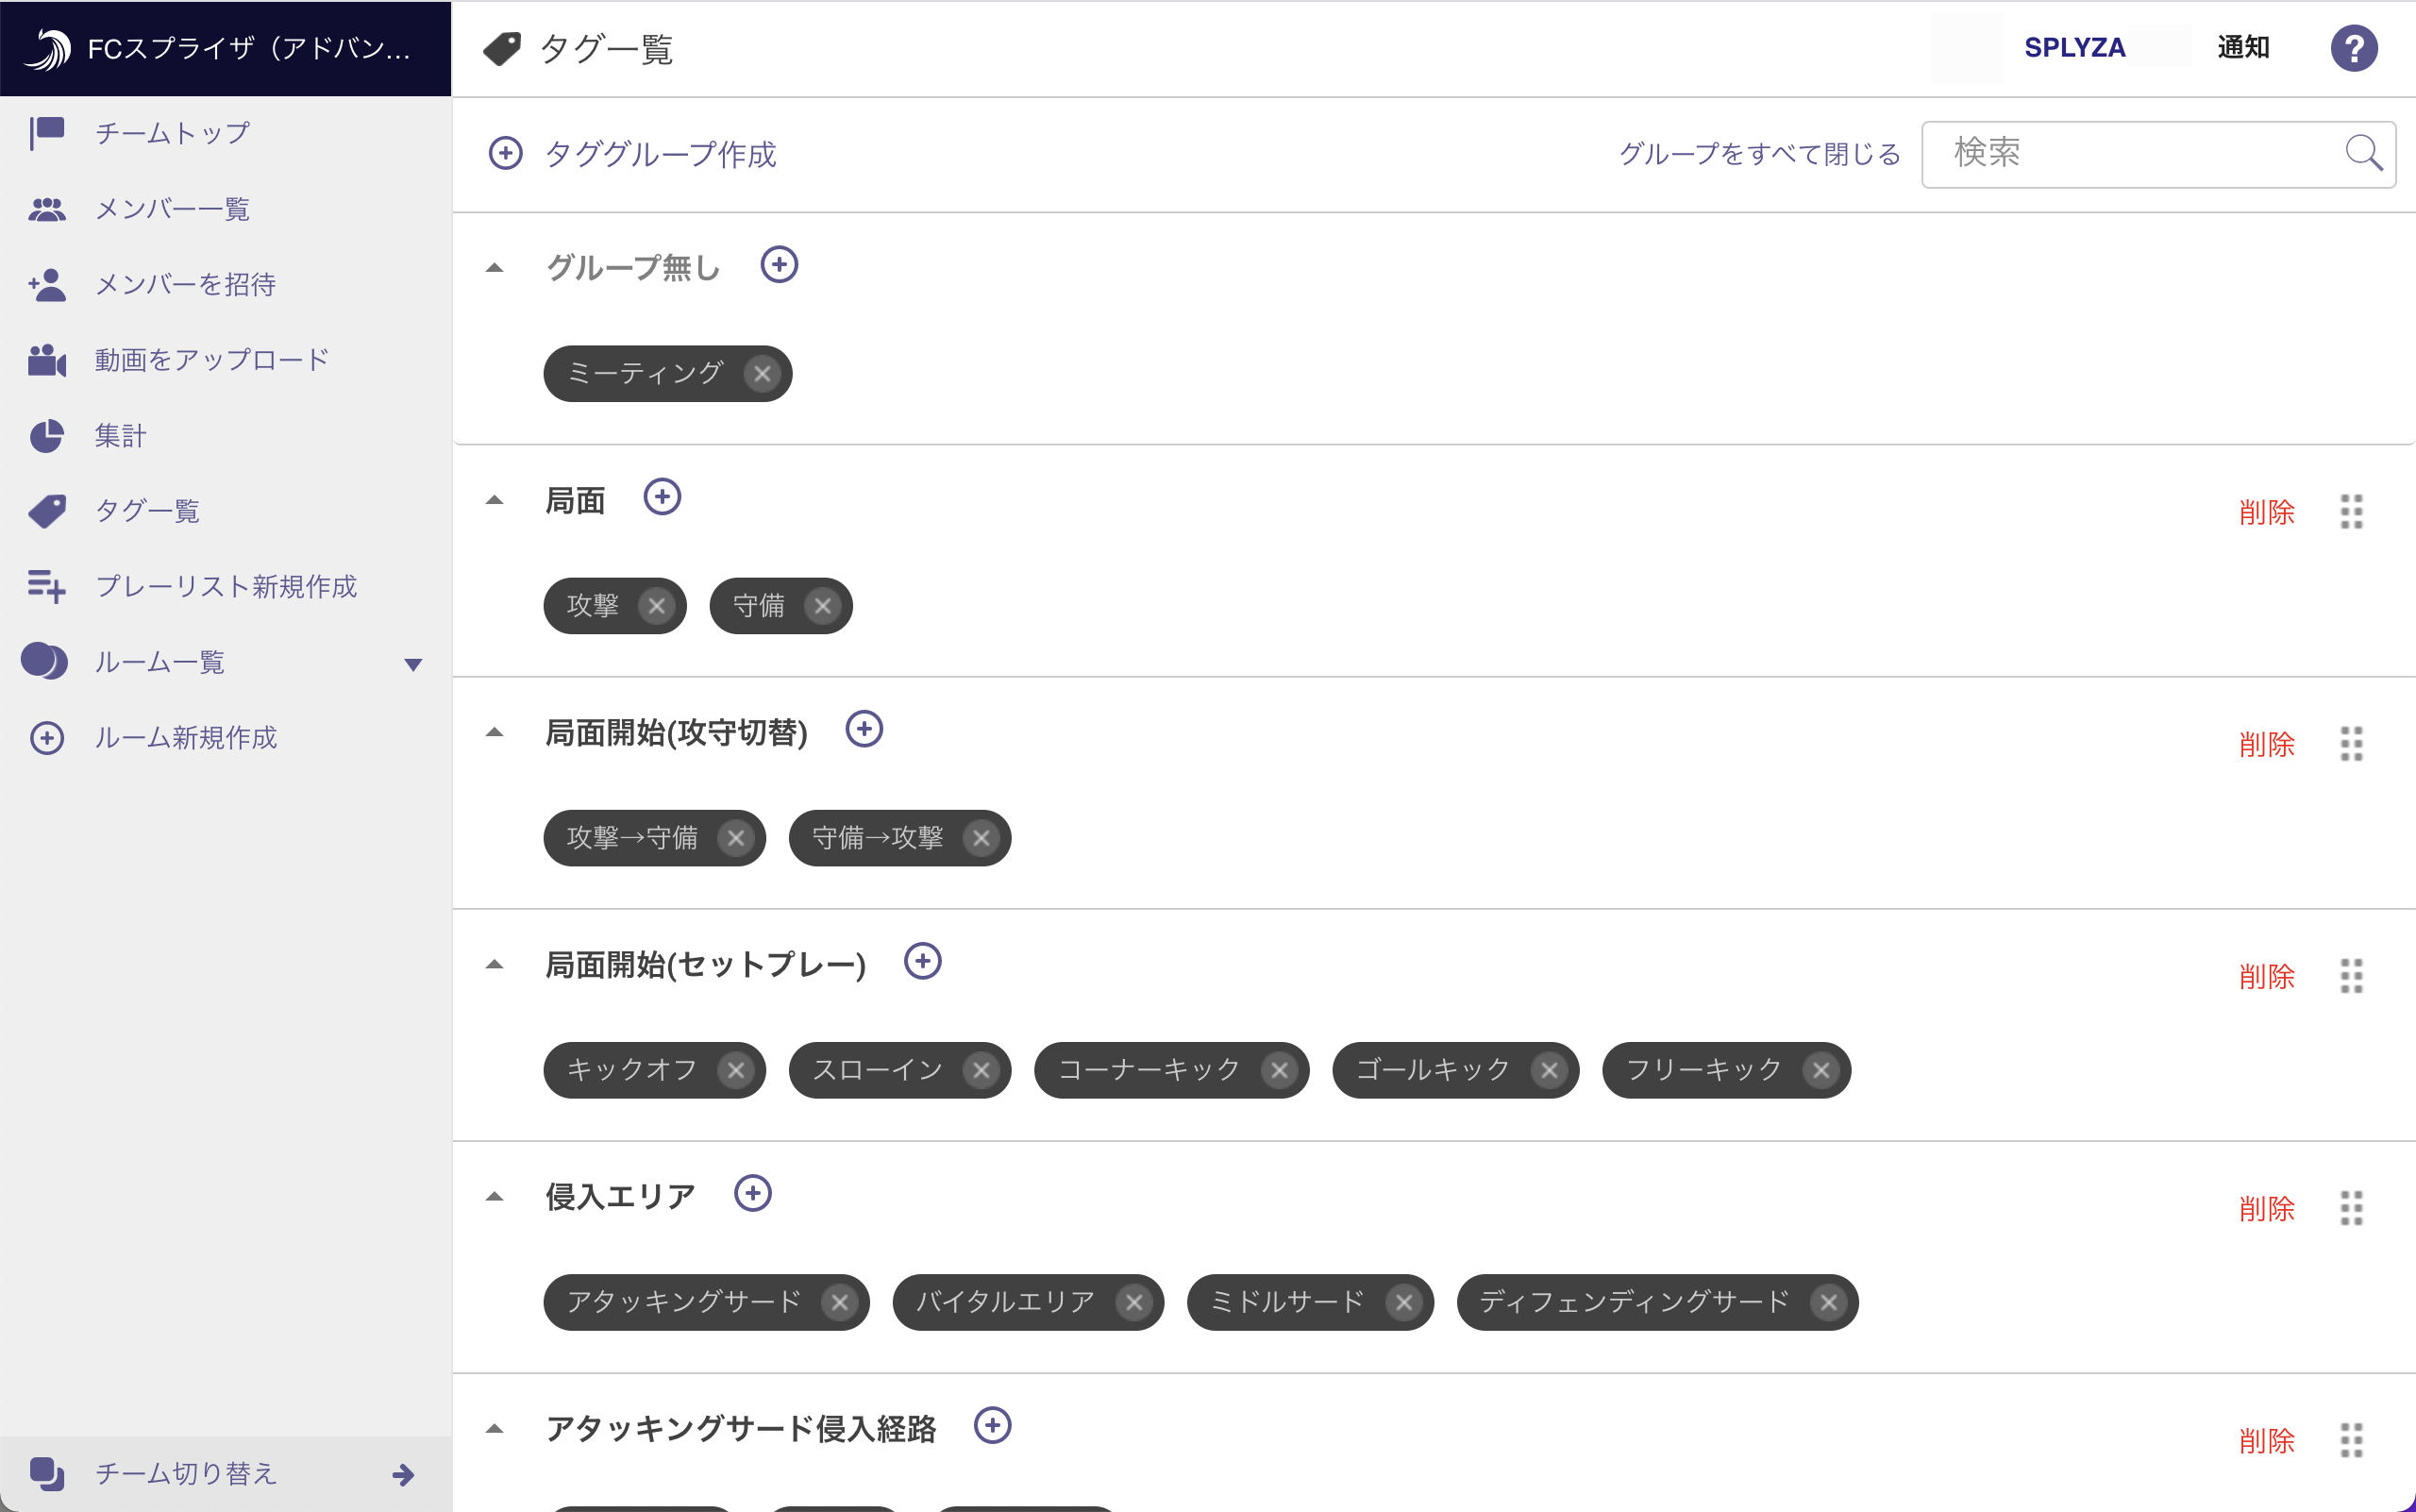Open 動画をアップロード from the sidebar
This screenshot has height=1512, width=2416.
pos(212,360)
